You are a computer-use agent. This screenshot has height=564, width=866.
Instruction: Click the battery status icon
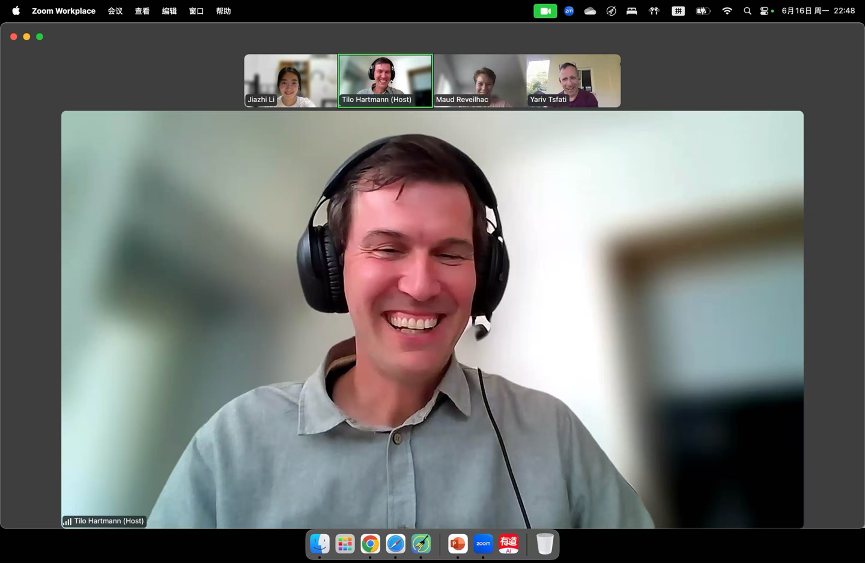click(703, 11)
